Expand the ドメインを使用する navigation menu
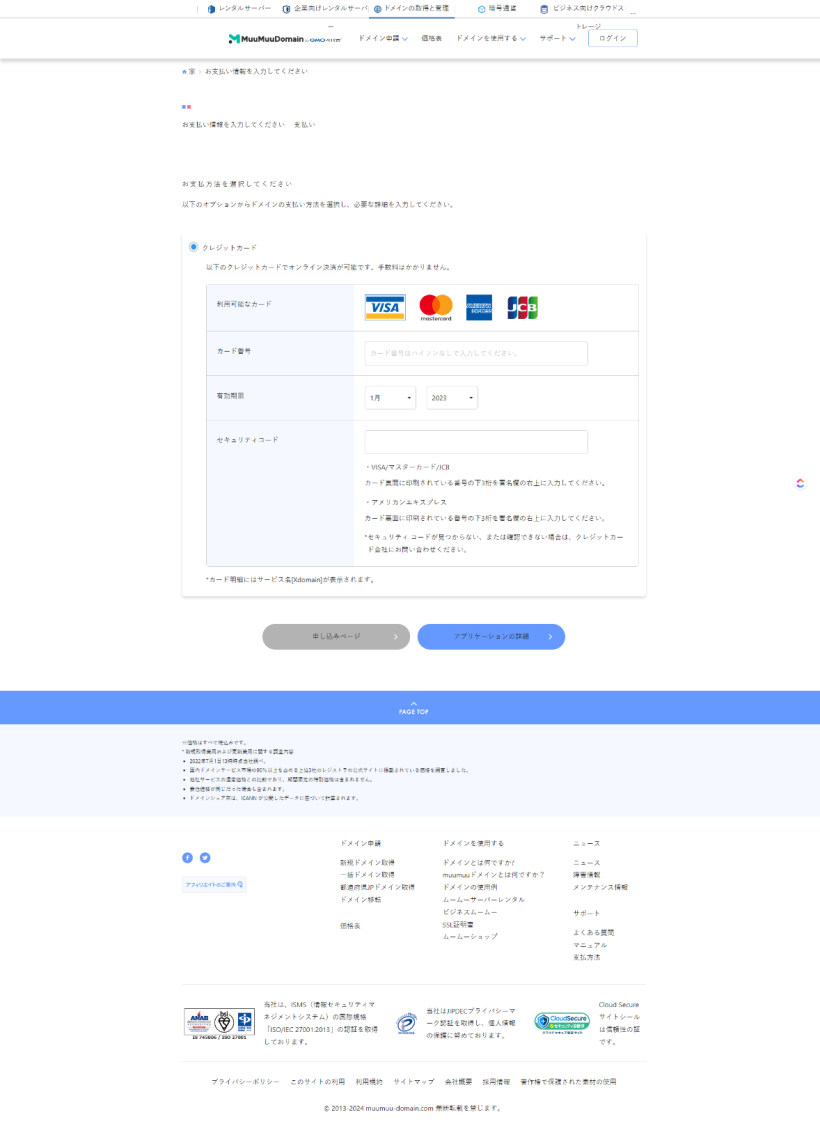The width and height of the screenshot is (820, 1142). click(x=488, y=38)
